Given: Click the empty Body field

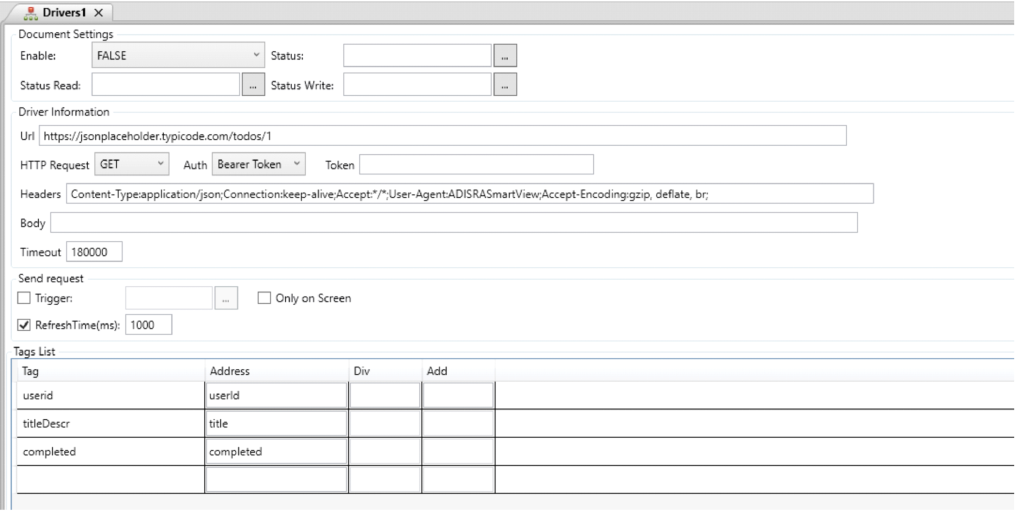Looking at the screenshot, I should click(x=453, y=223).
